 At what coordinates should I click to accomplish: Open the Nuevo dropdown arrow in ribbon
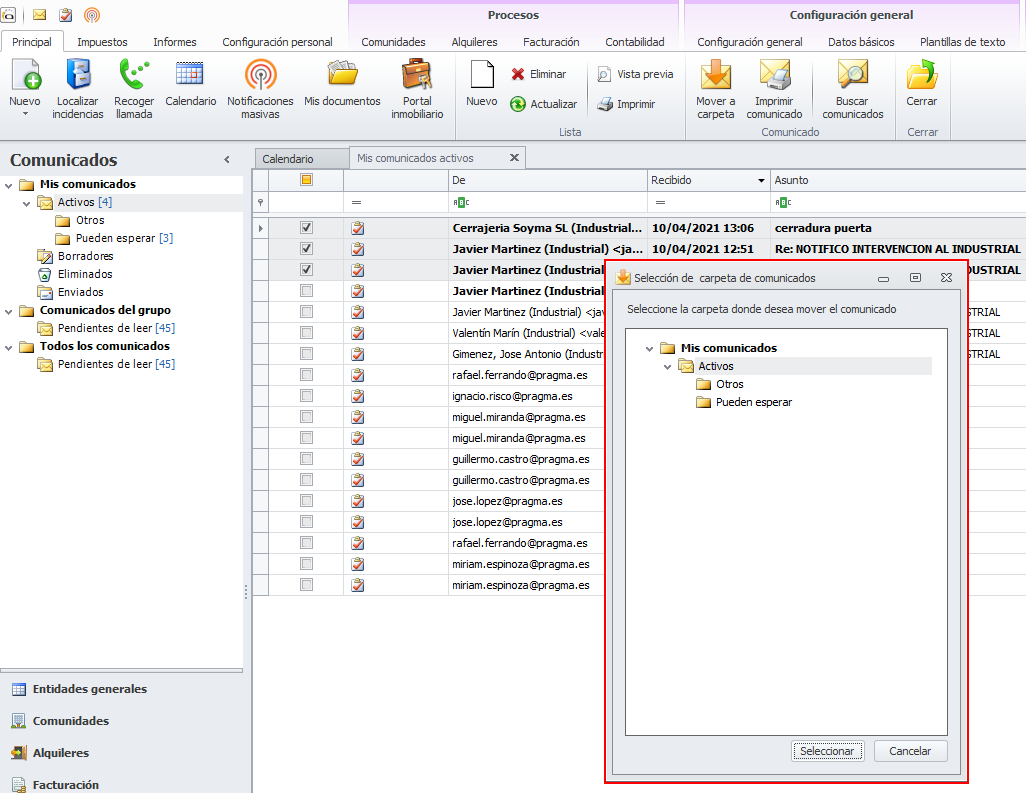[x=25, y=114]
